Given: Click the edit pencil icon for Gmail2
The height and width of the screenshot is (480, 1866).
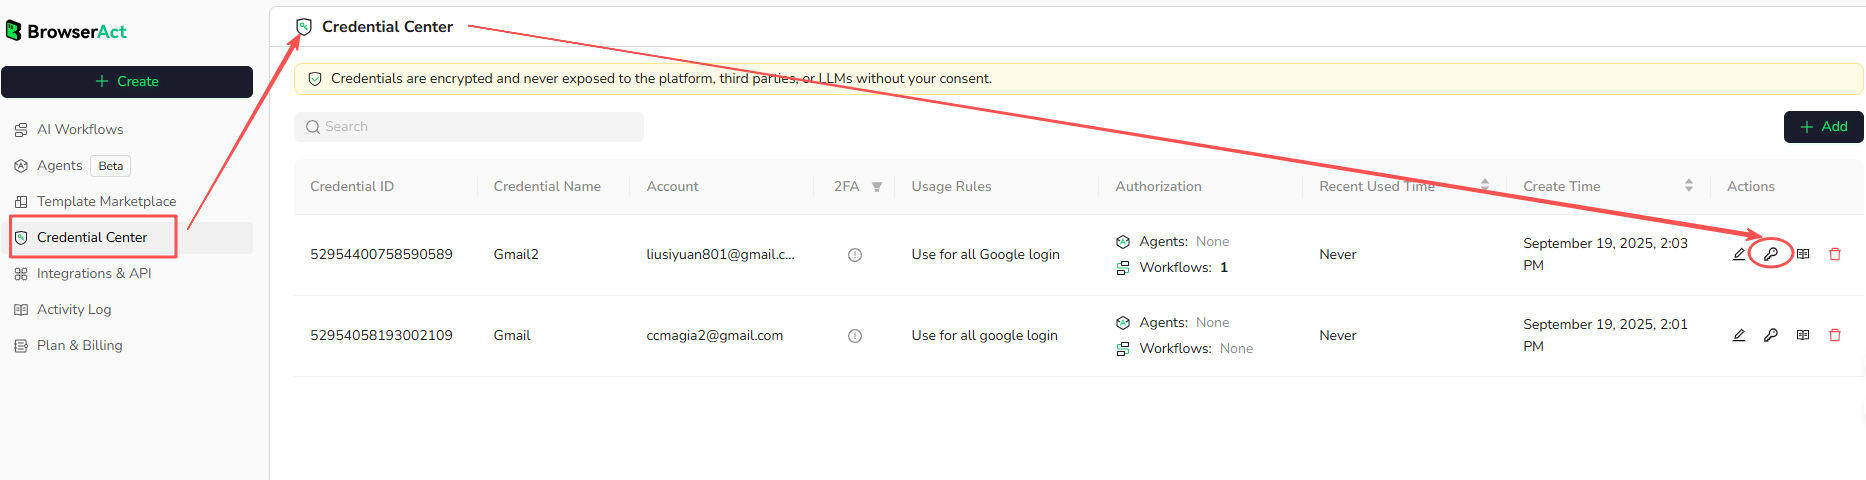Looking at the screenshot, I should pos(1739,254).
